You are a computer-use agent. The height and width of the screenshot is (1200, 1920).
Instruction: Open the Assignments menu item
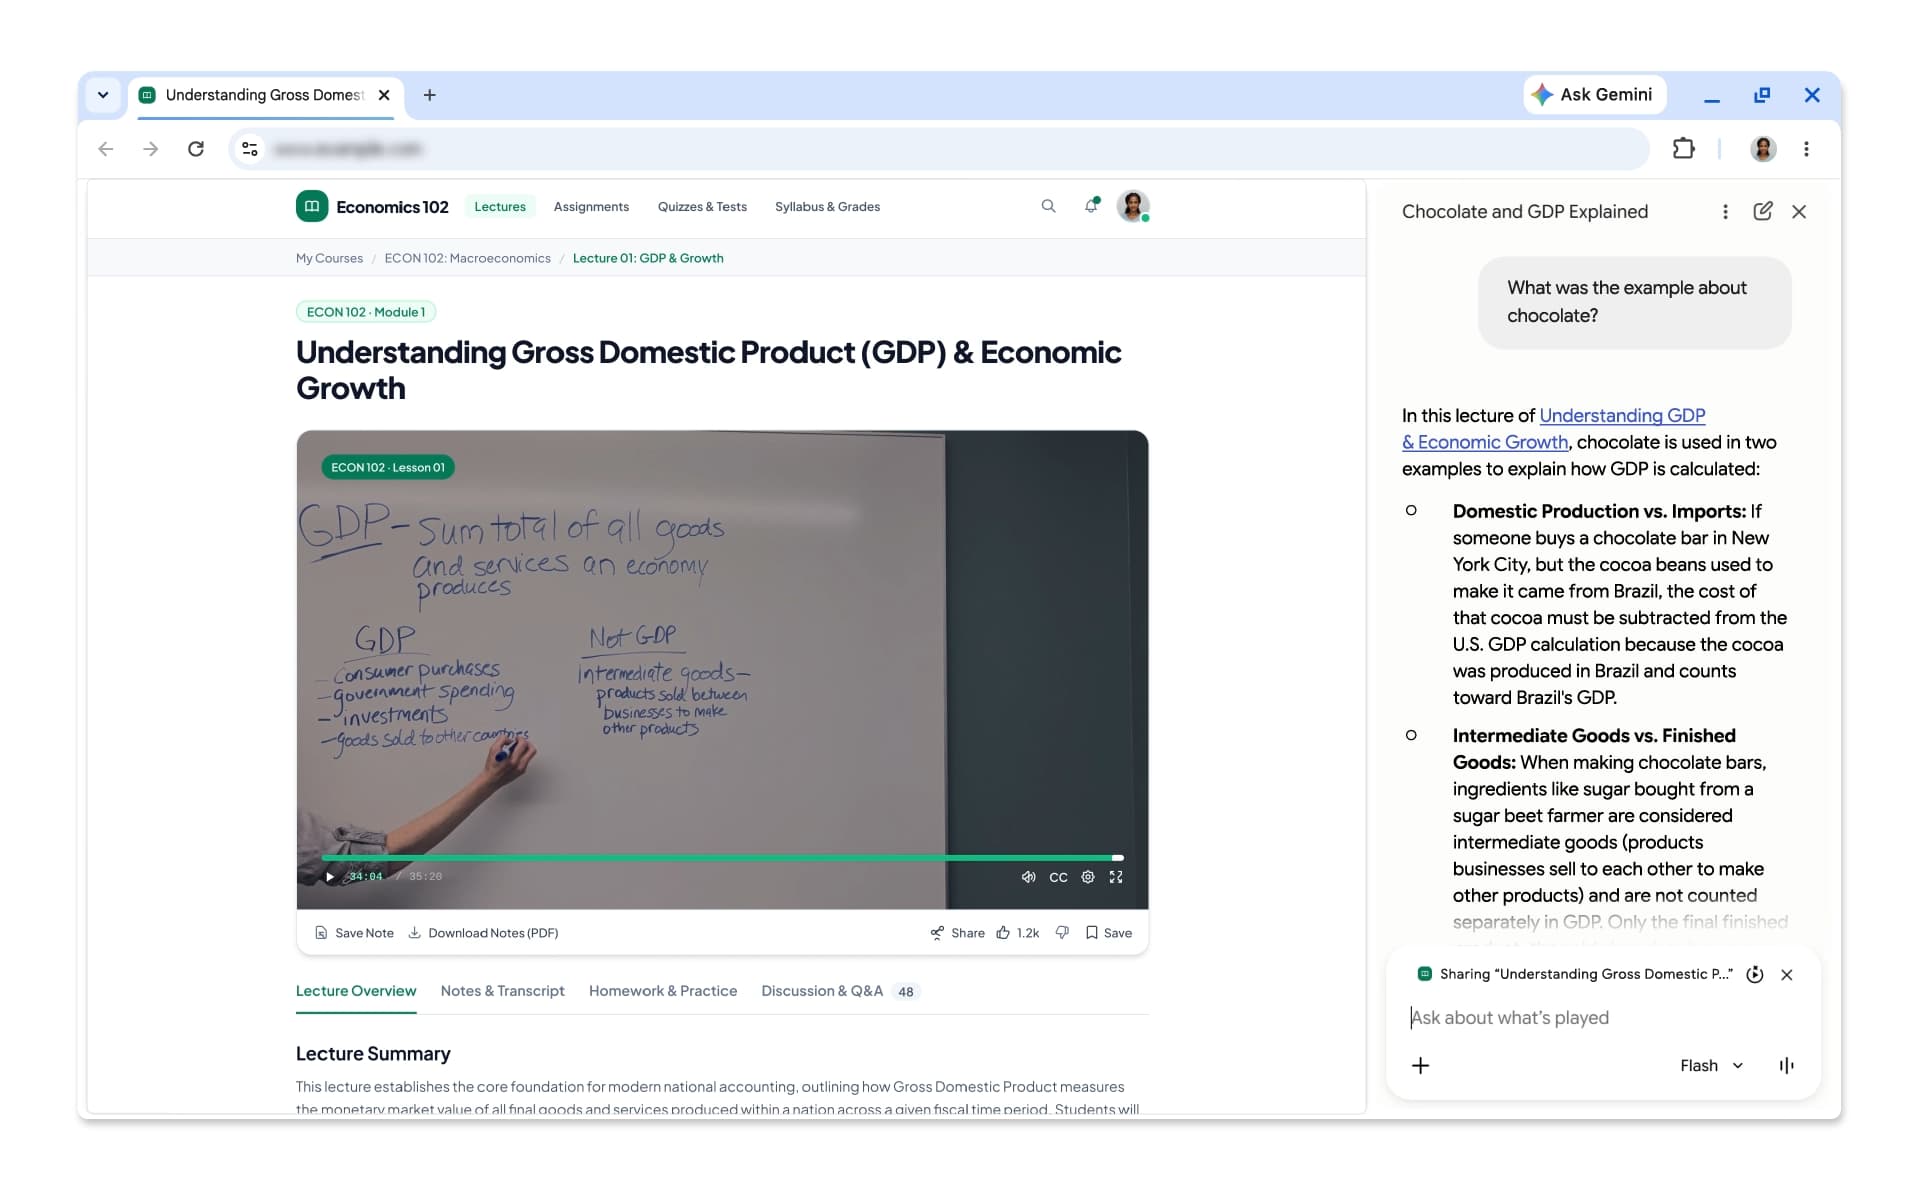tap(591, 207)
